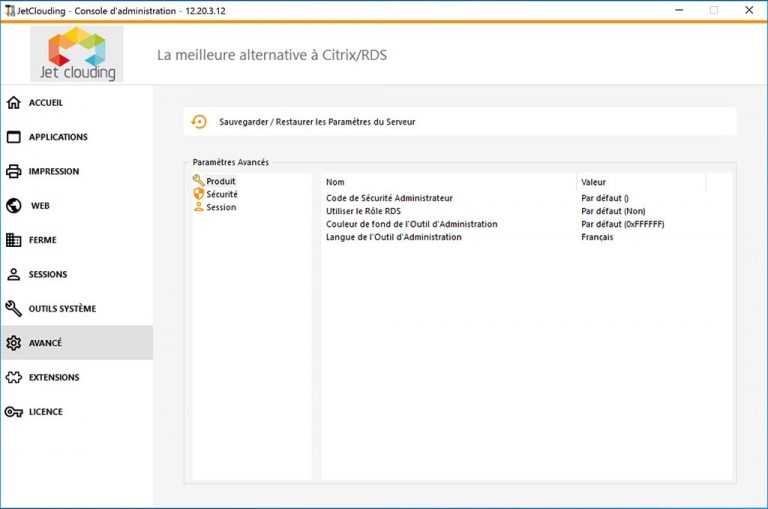Click the Impression printer icon

pyautogui.click(x=14, y=171)
